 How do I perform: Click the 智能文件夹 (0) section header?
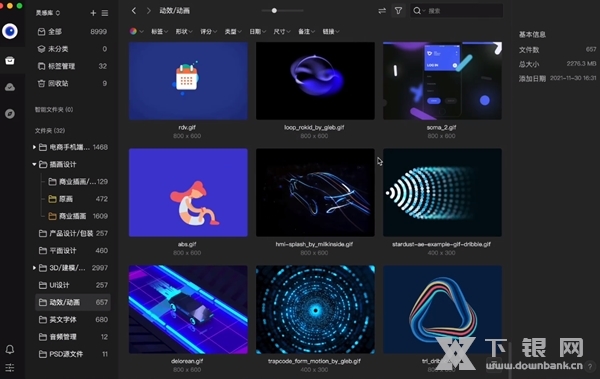(x=54, y=109)
